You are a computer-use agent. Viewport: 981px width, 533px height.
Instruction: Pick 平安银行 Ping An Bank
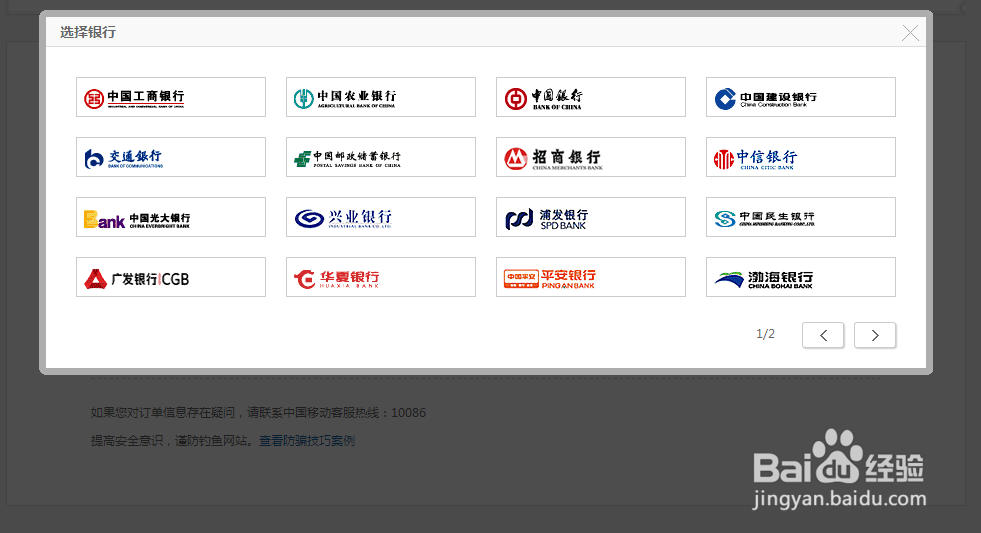pos(591,277)
